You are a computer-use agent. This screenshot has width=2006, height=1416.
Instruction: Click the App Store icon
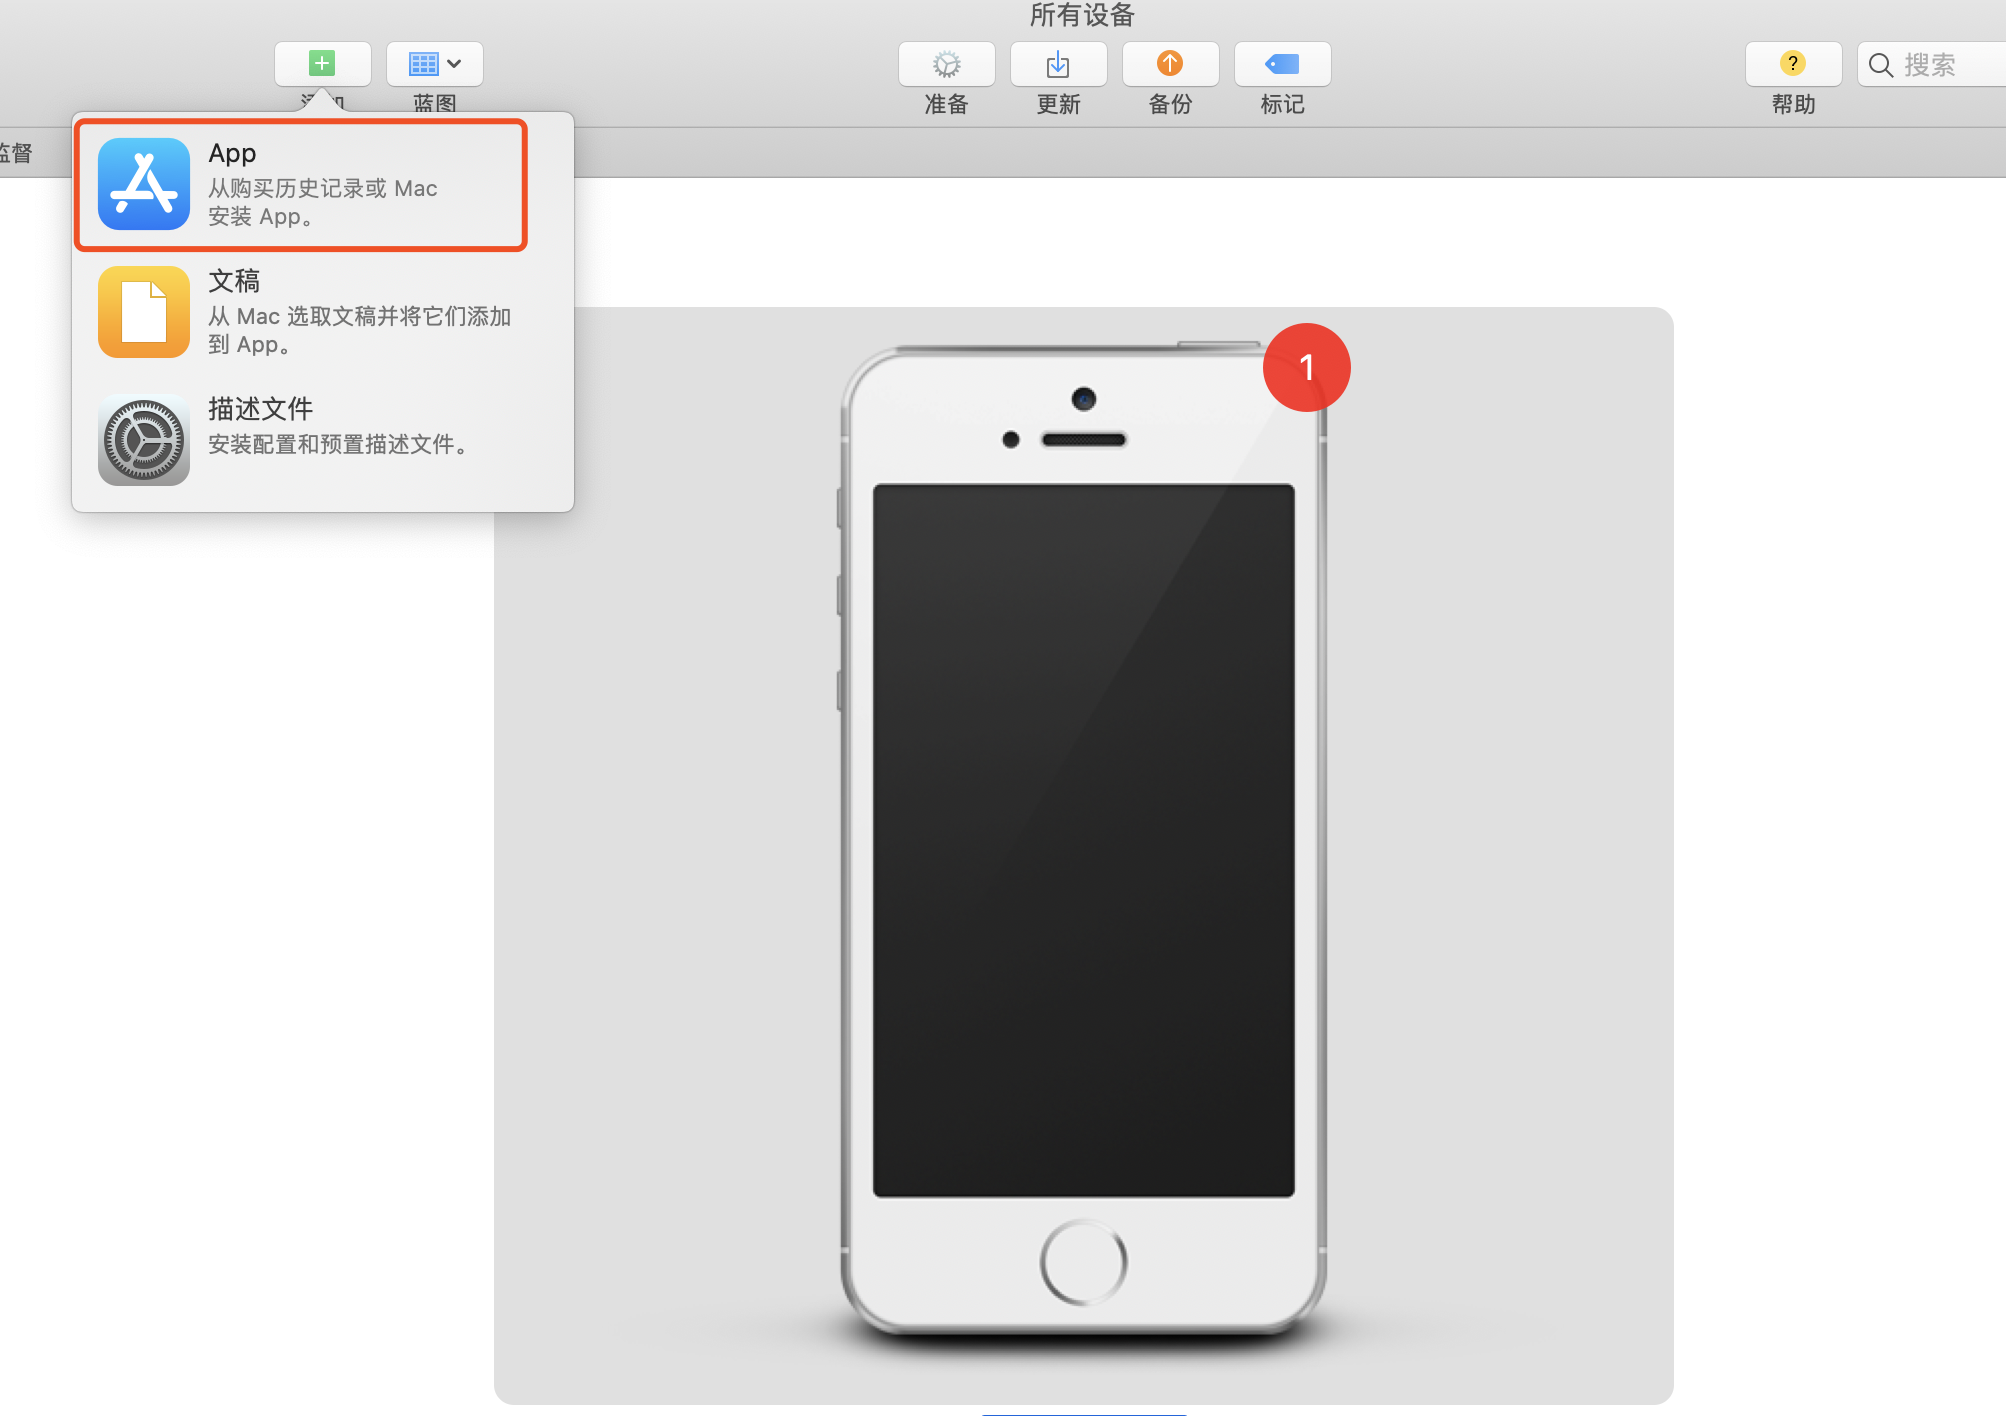point(144,184)
